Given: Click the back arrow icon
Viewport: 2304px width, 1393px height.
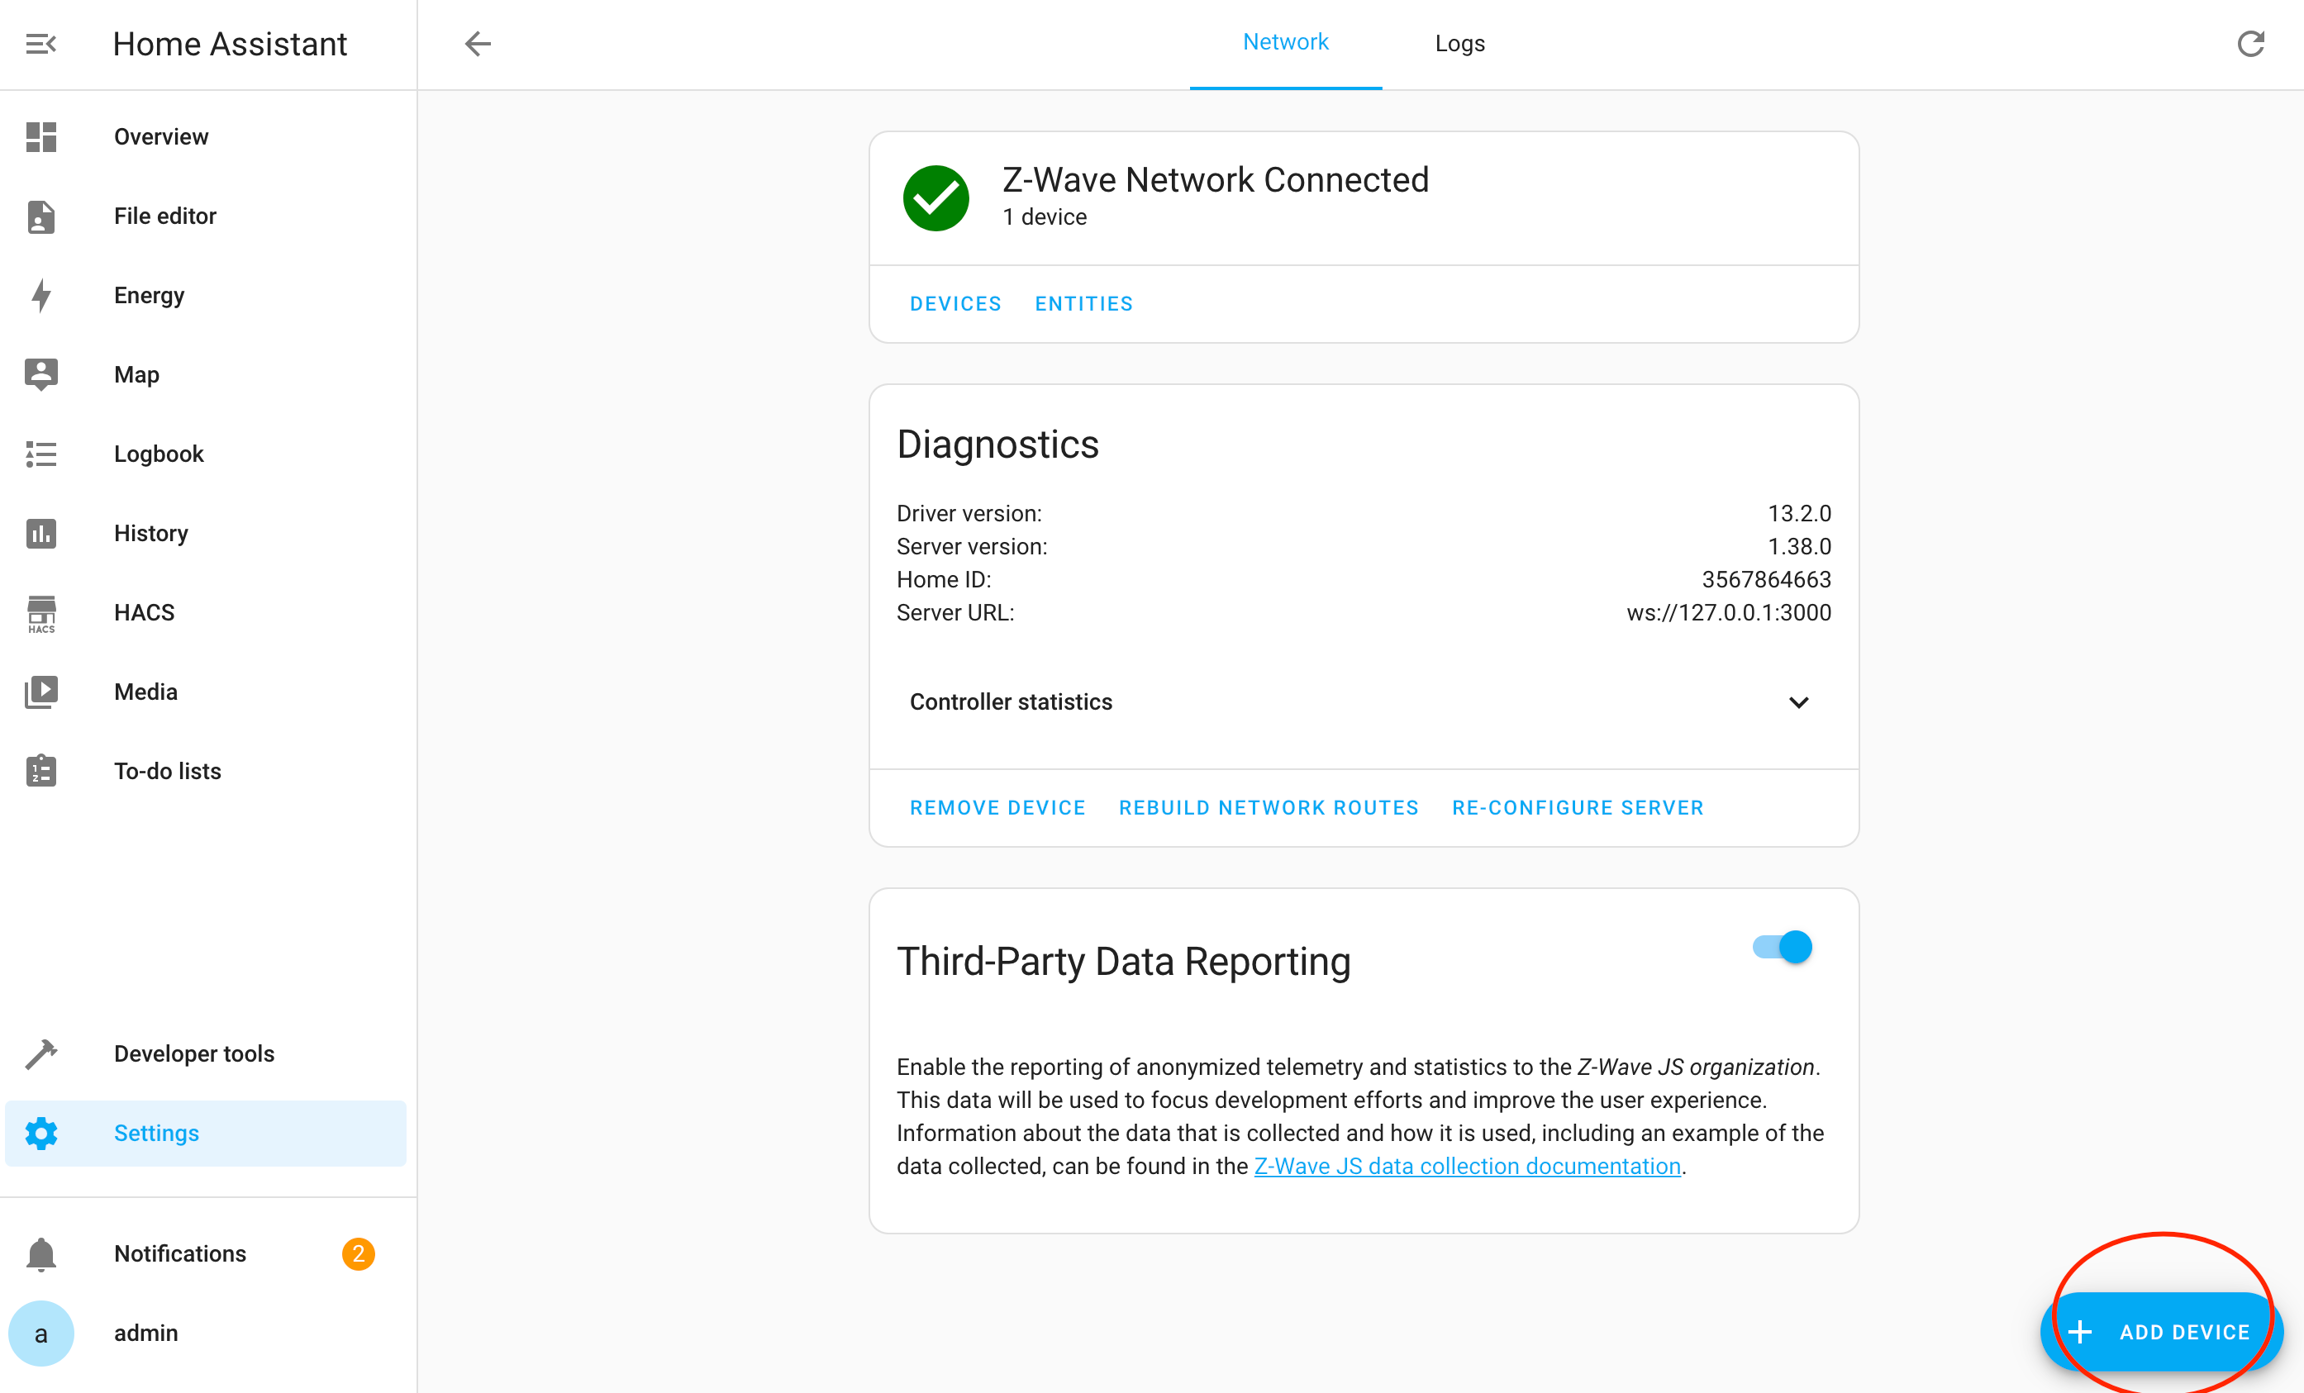Looking at the screenshot, I should pos(478,44).
